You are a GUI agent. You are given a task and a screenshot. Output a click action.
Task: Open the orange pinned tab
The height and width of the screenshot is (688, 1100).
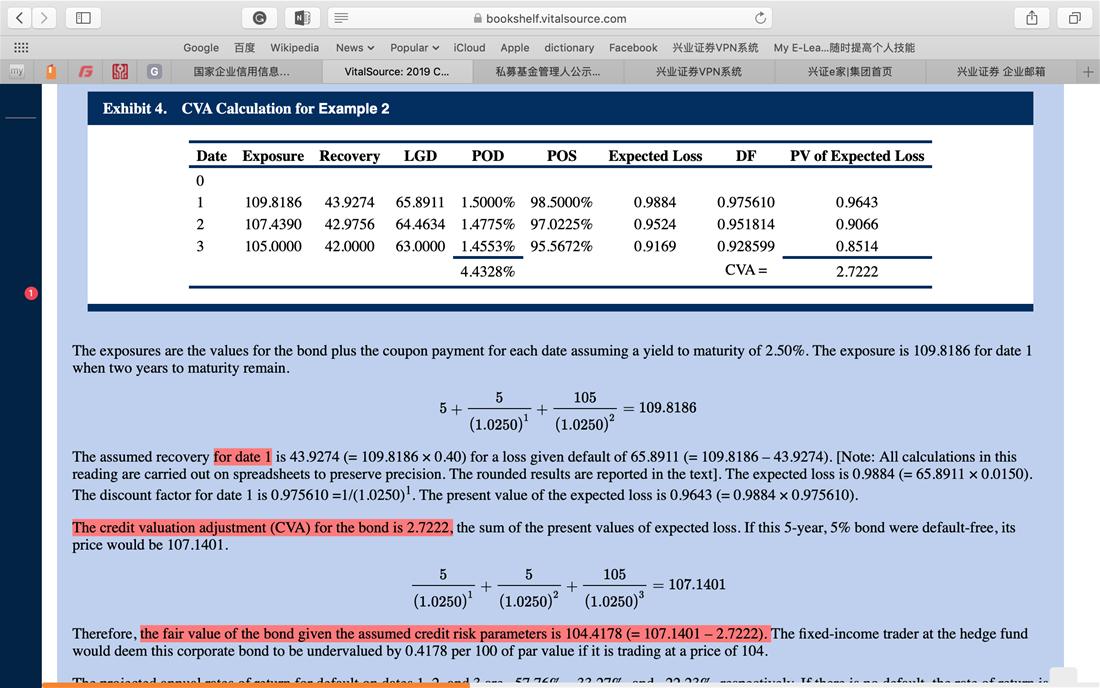click(x=51, y=72)
